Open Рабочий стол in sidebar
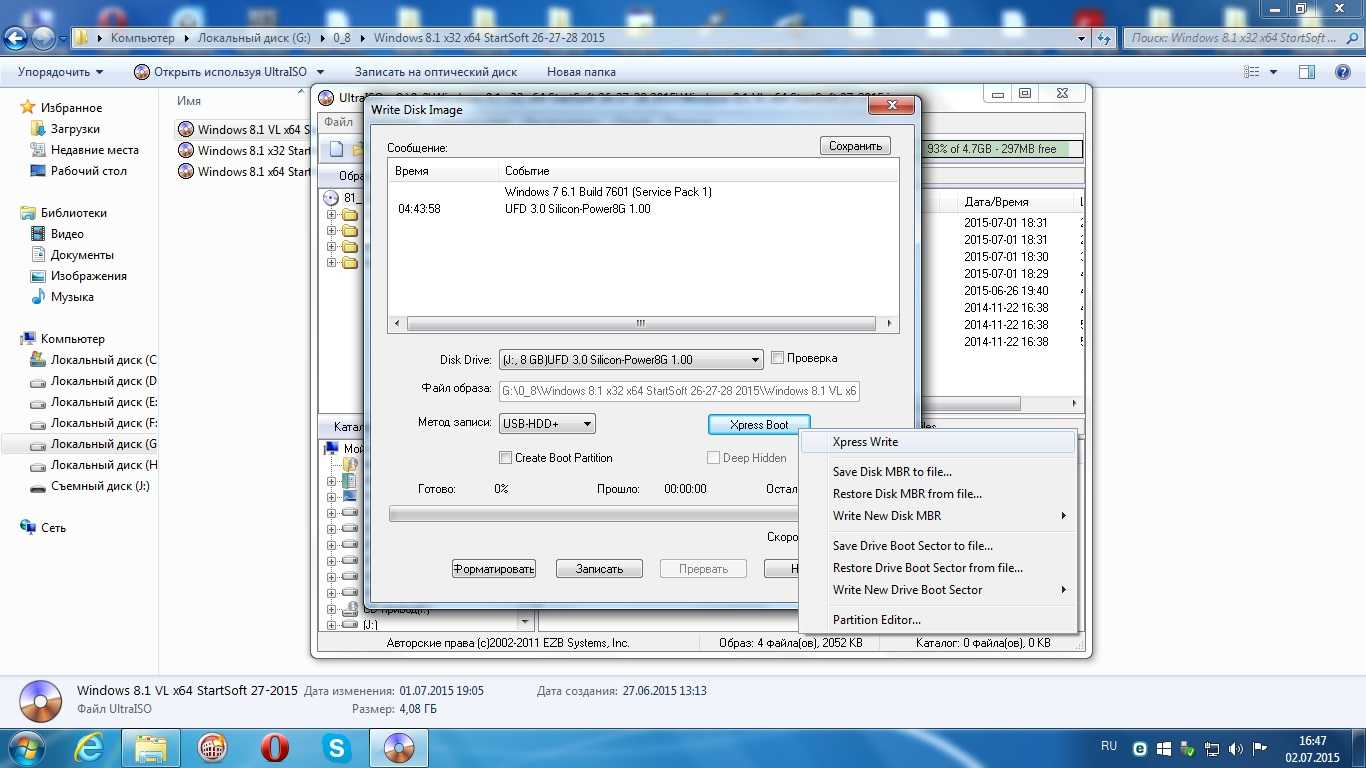This screenshot has width=1366, height=768. pos(88,171)
